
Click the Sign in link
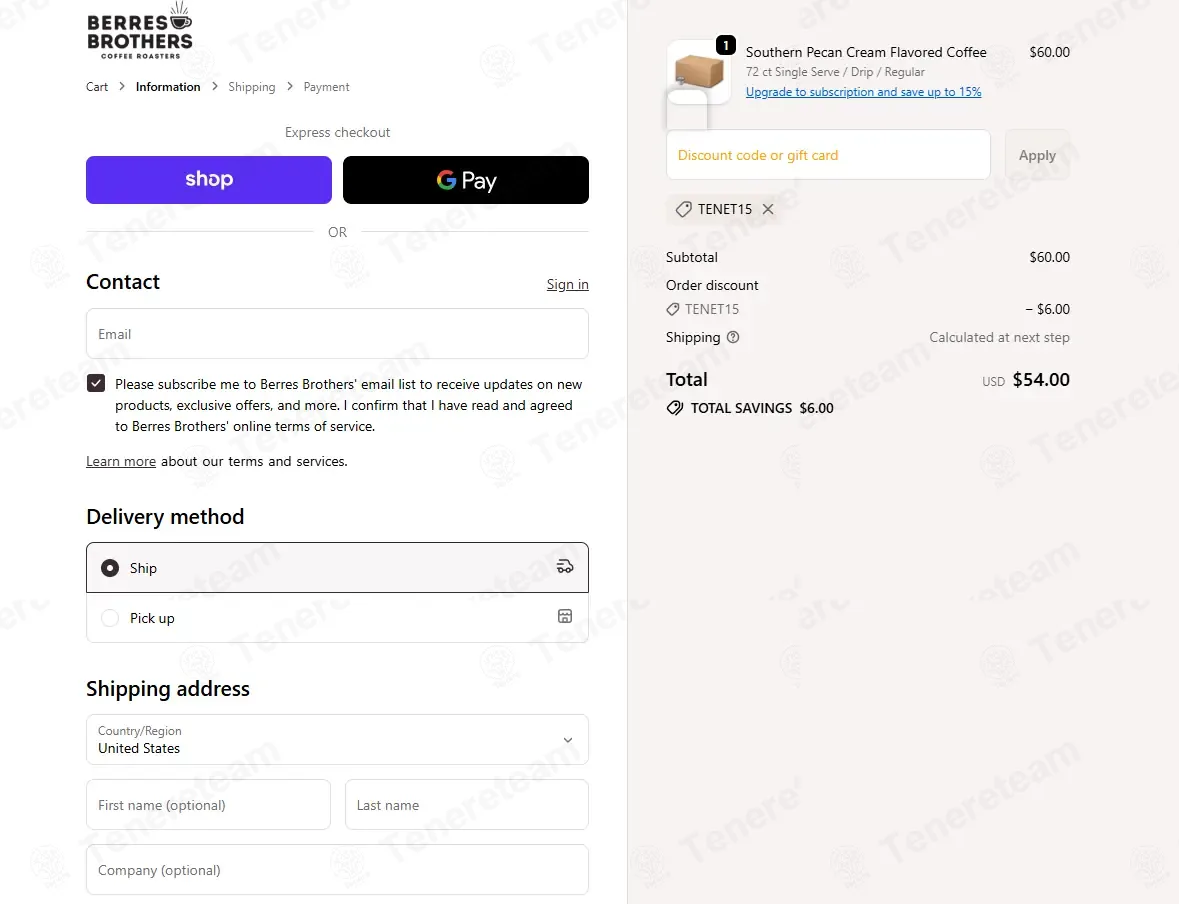[x=568, y=284]
